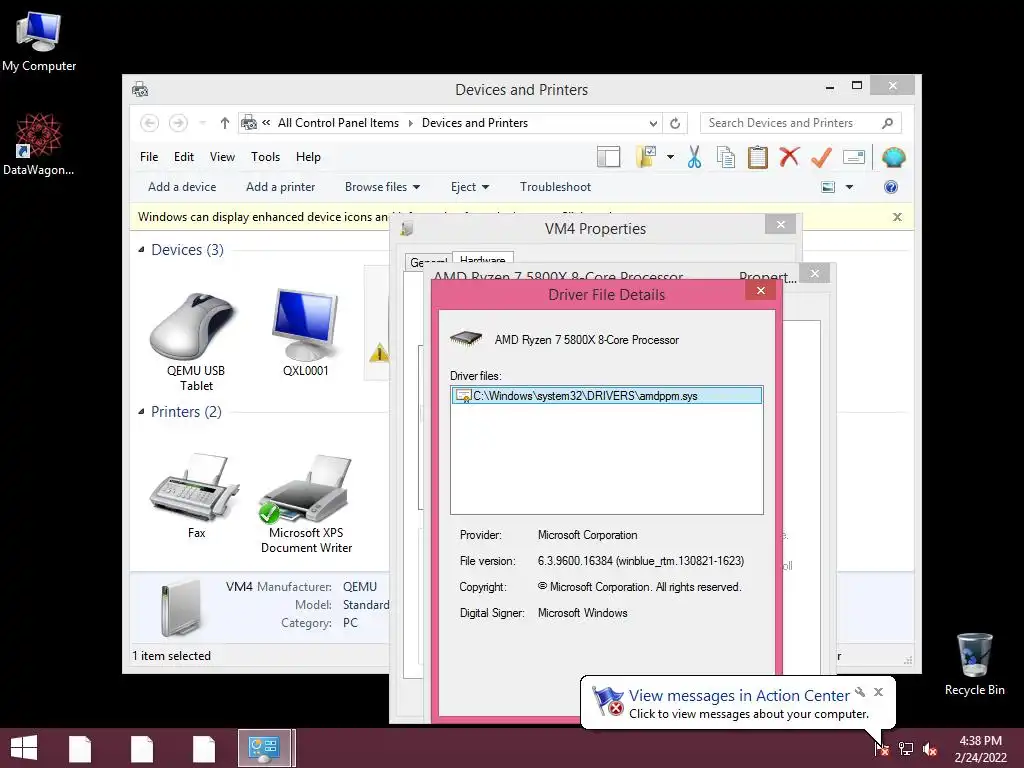Click the Copy toolbar icon
The image size is (1024, 768).
click(726, 157)
